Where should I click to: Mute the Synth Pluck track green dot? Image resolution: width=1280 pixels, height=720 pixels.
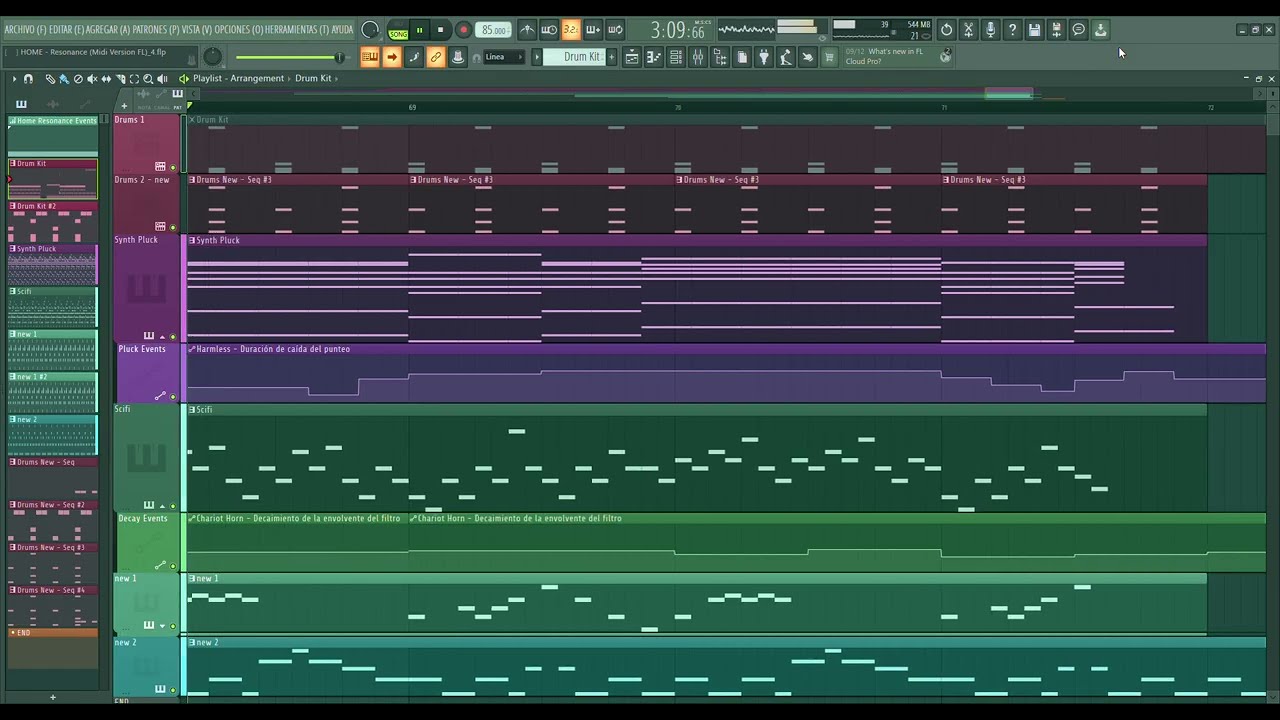(x=172, y=336)
